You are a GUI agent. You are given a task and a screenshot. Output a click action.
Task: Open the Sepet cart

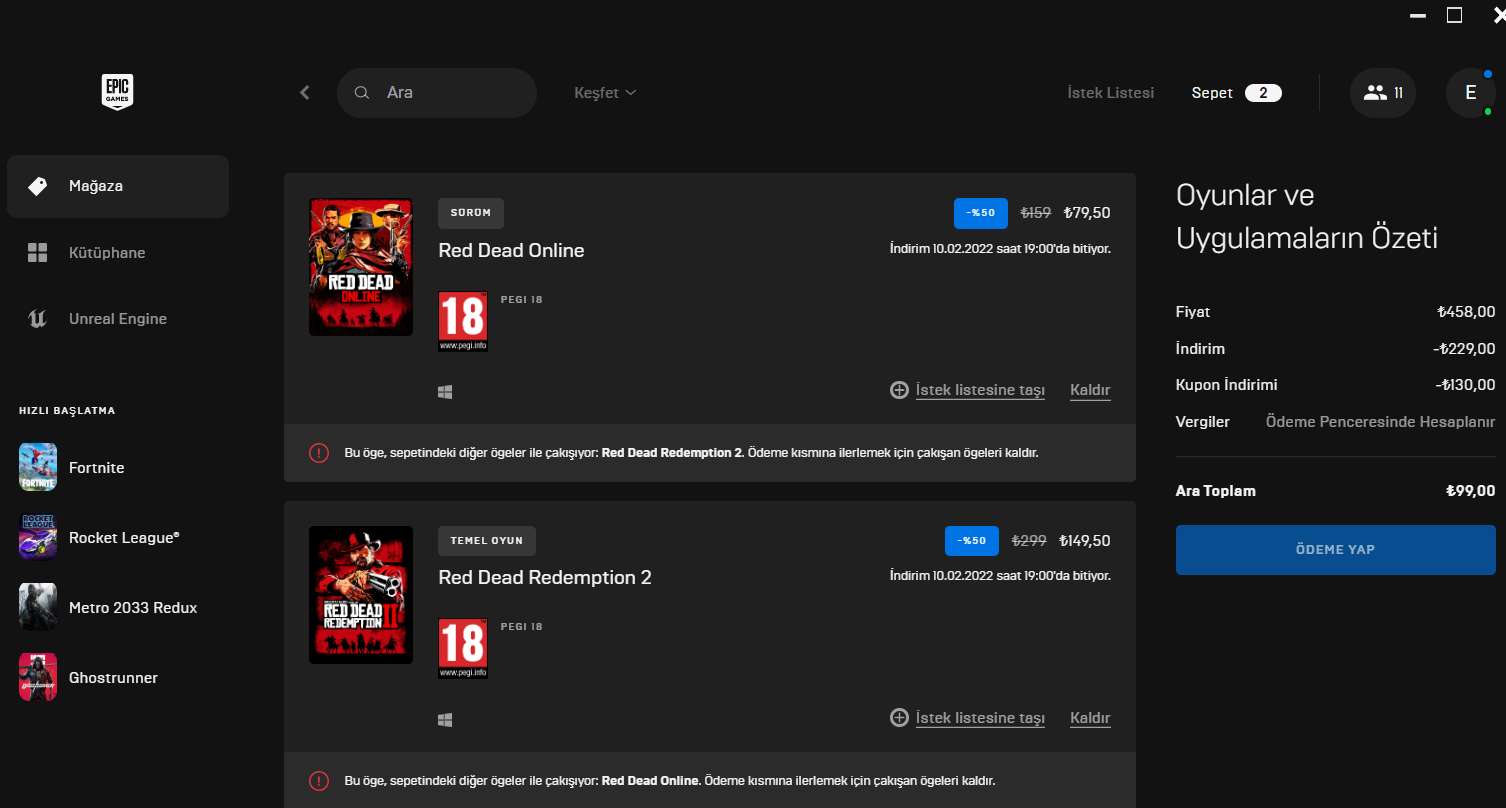click(1212, 93)
